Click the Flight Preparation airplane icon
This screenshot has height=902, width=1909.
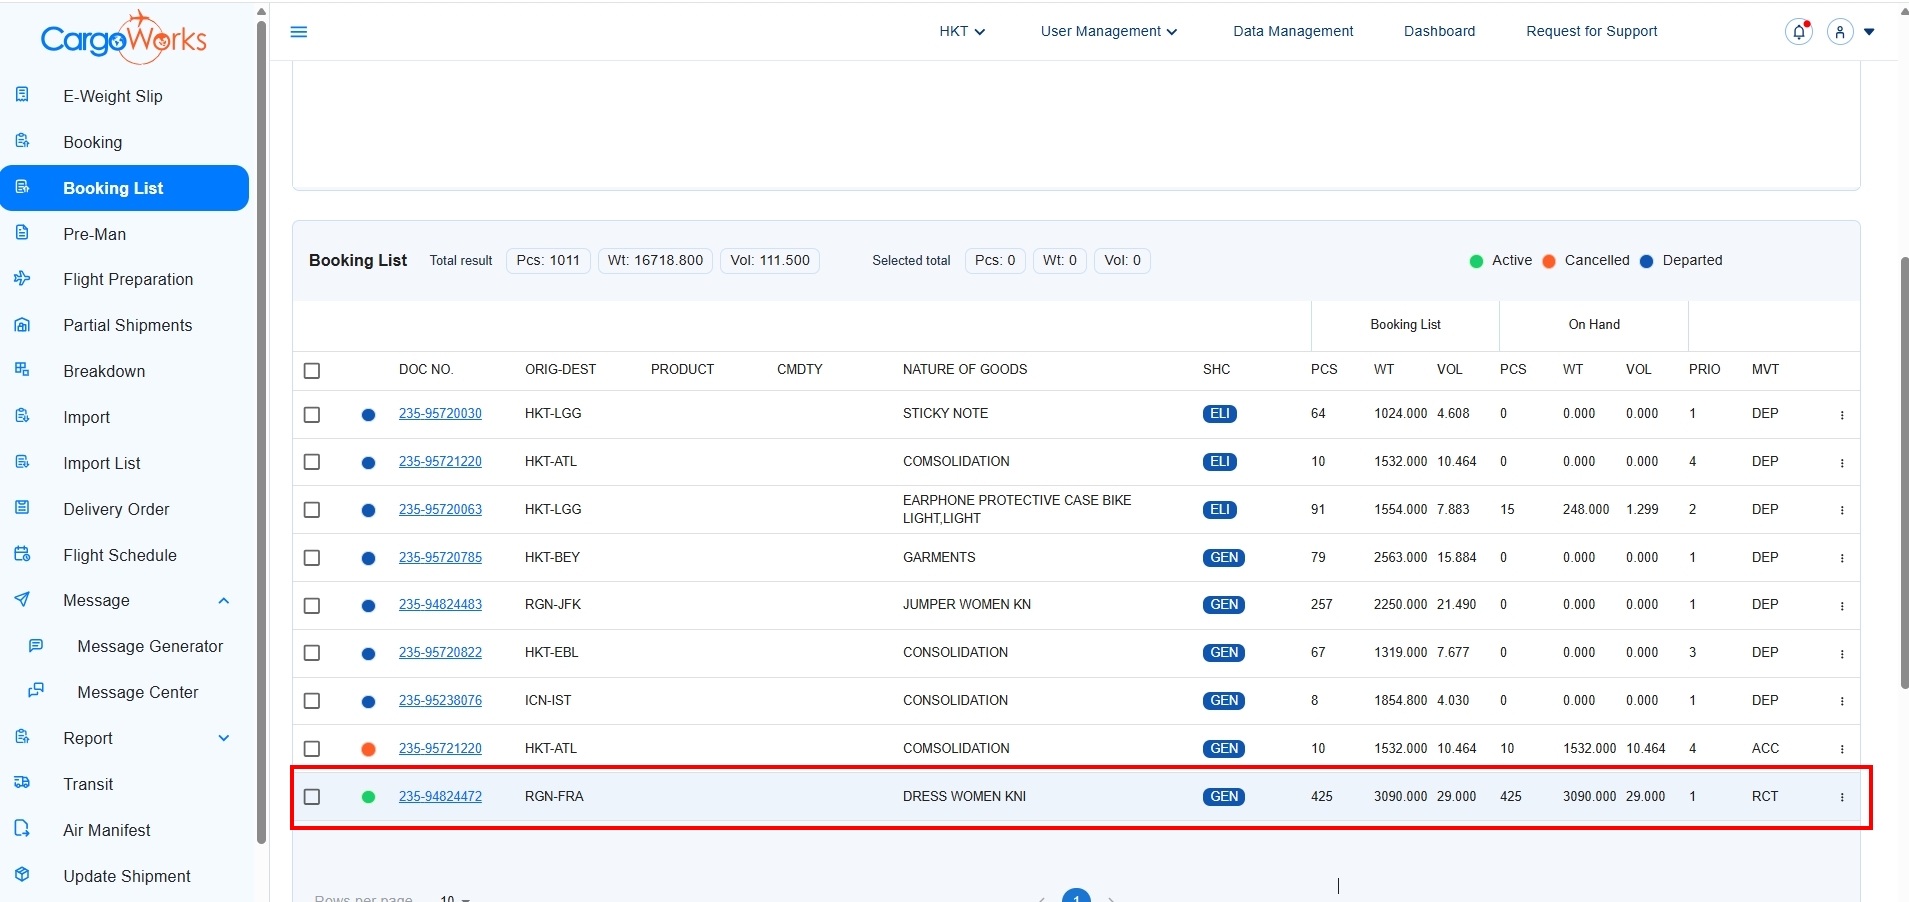(x=22, y=279)
